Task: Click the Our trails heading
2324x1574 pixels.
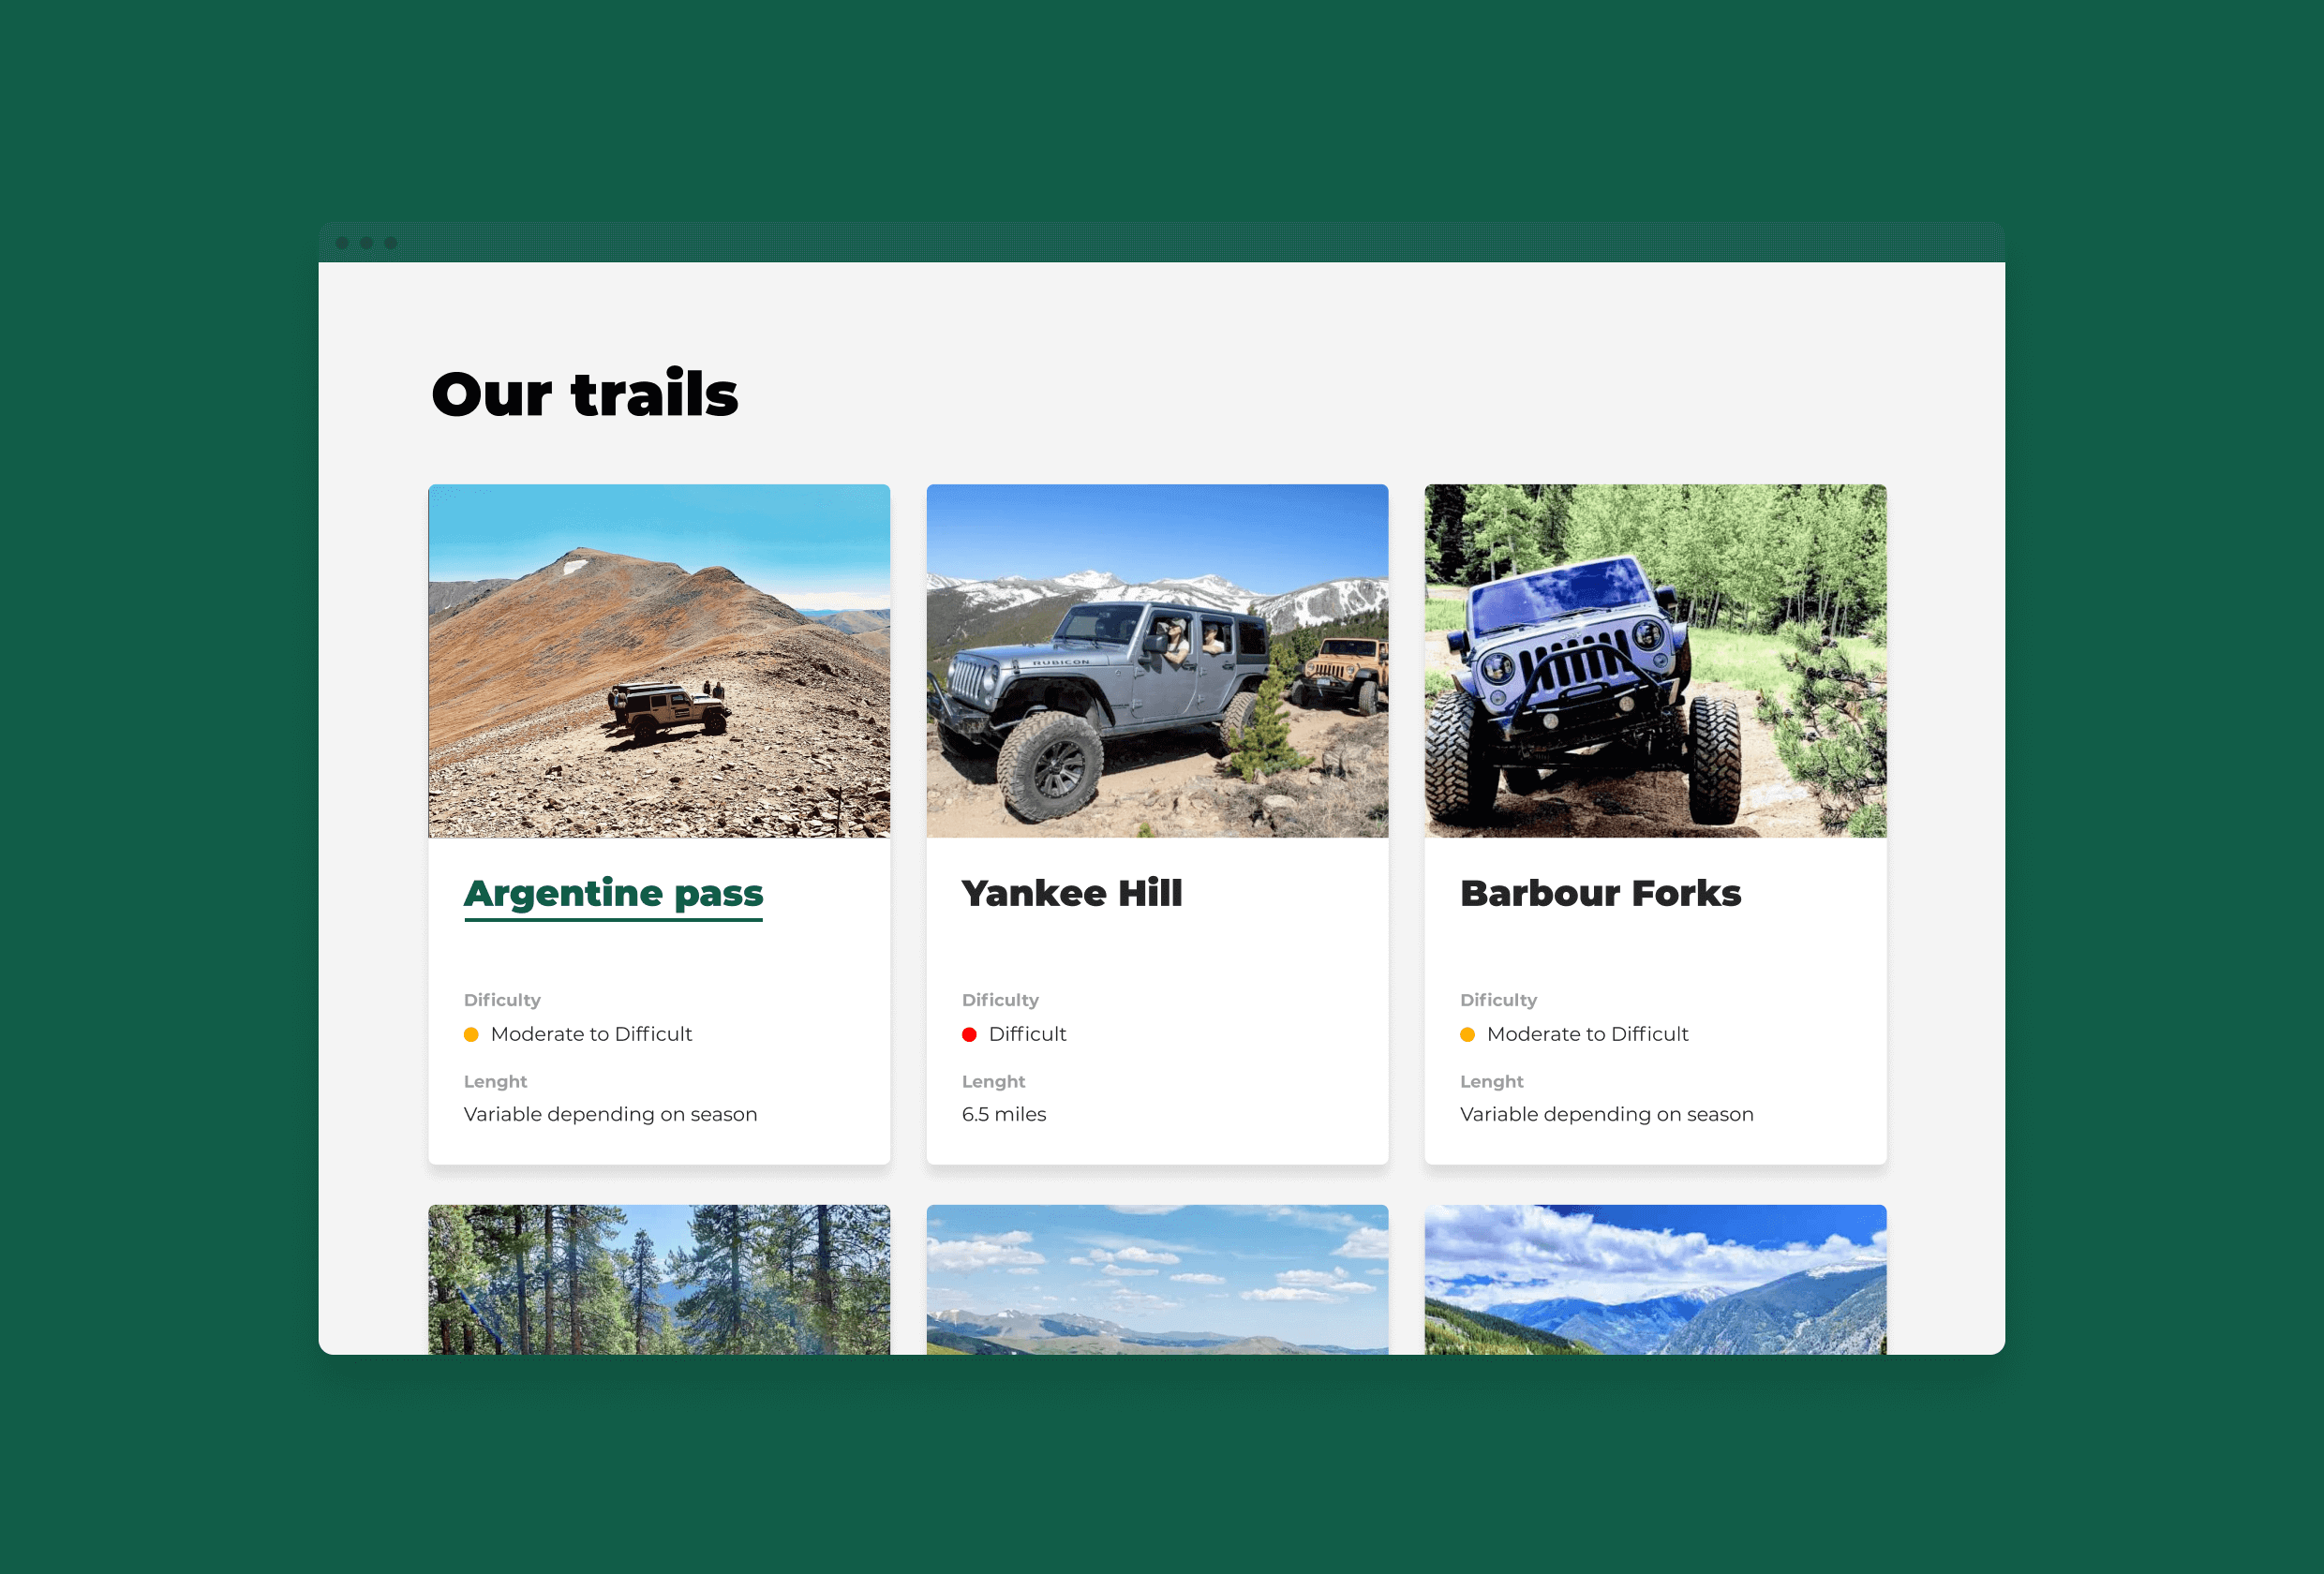Action: [584, 393]
